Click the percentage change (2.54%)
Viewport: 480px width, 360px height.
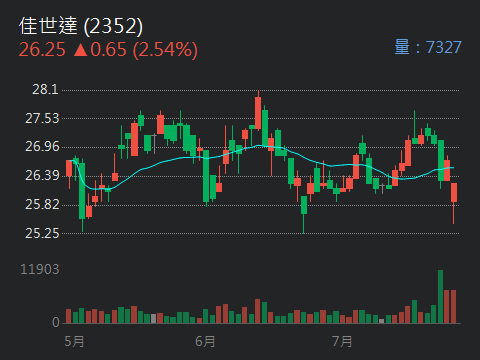click(165, 50)
